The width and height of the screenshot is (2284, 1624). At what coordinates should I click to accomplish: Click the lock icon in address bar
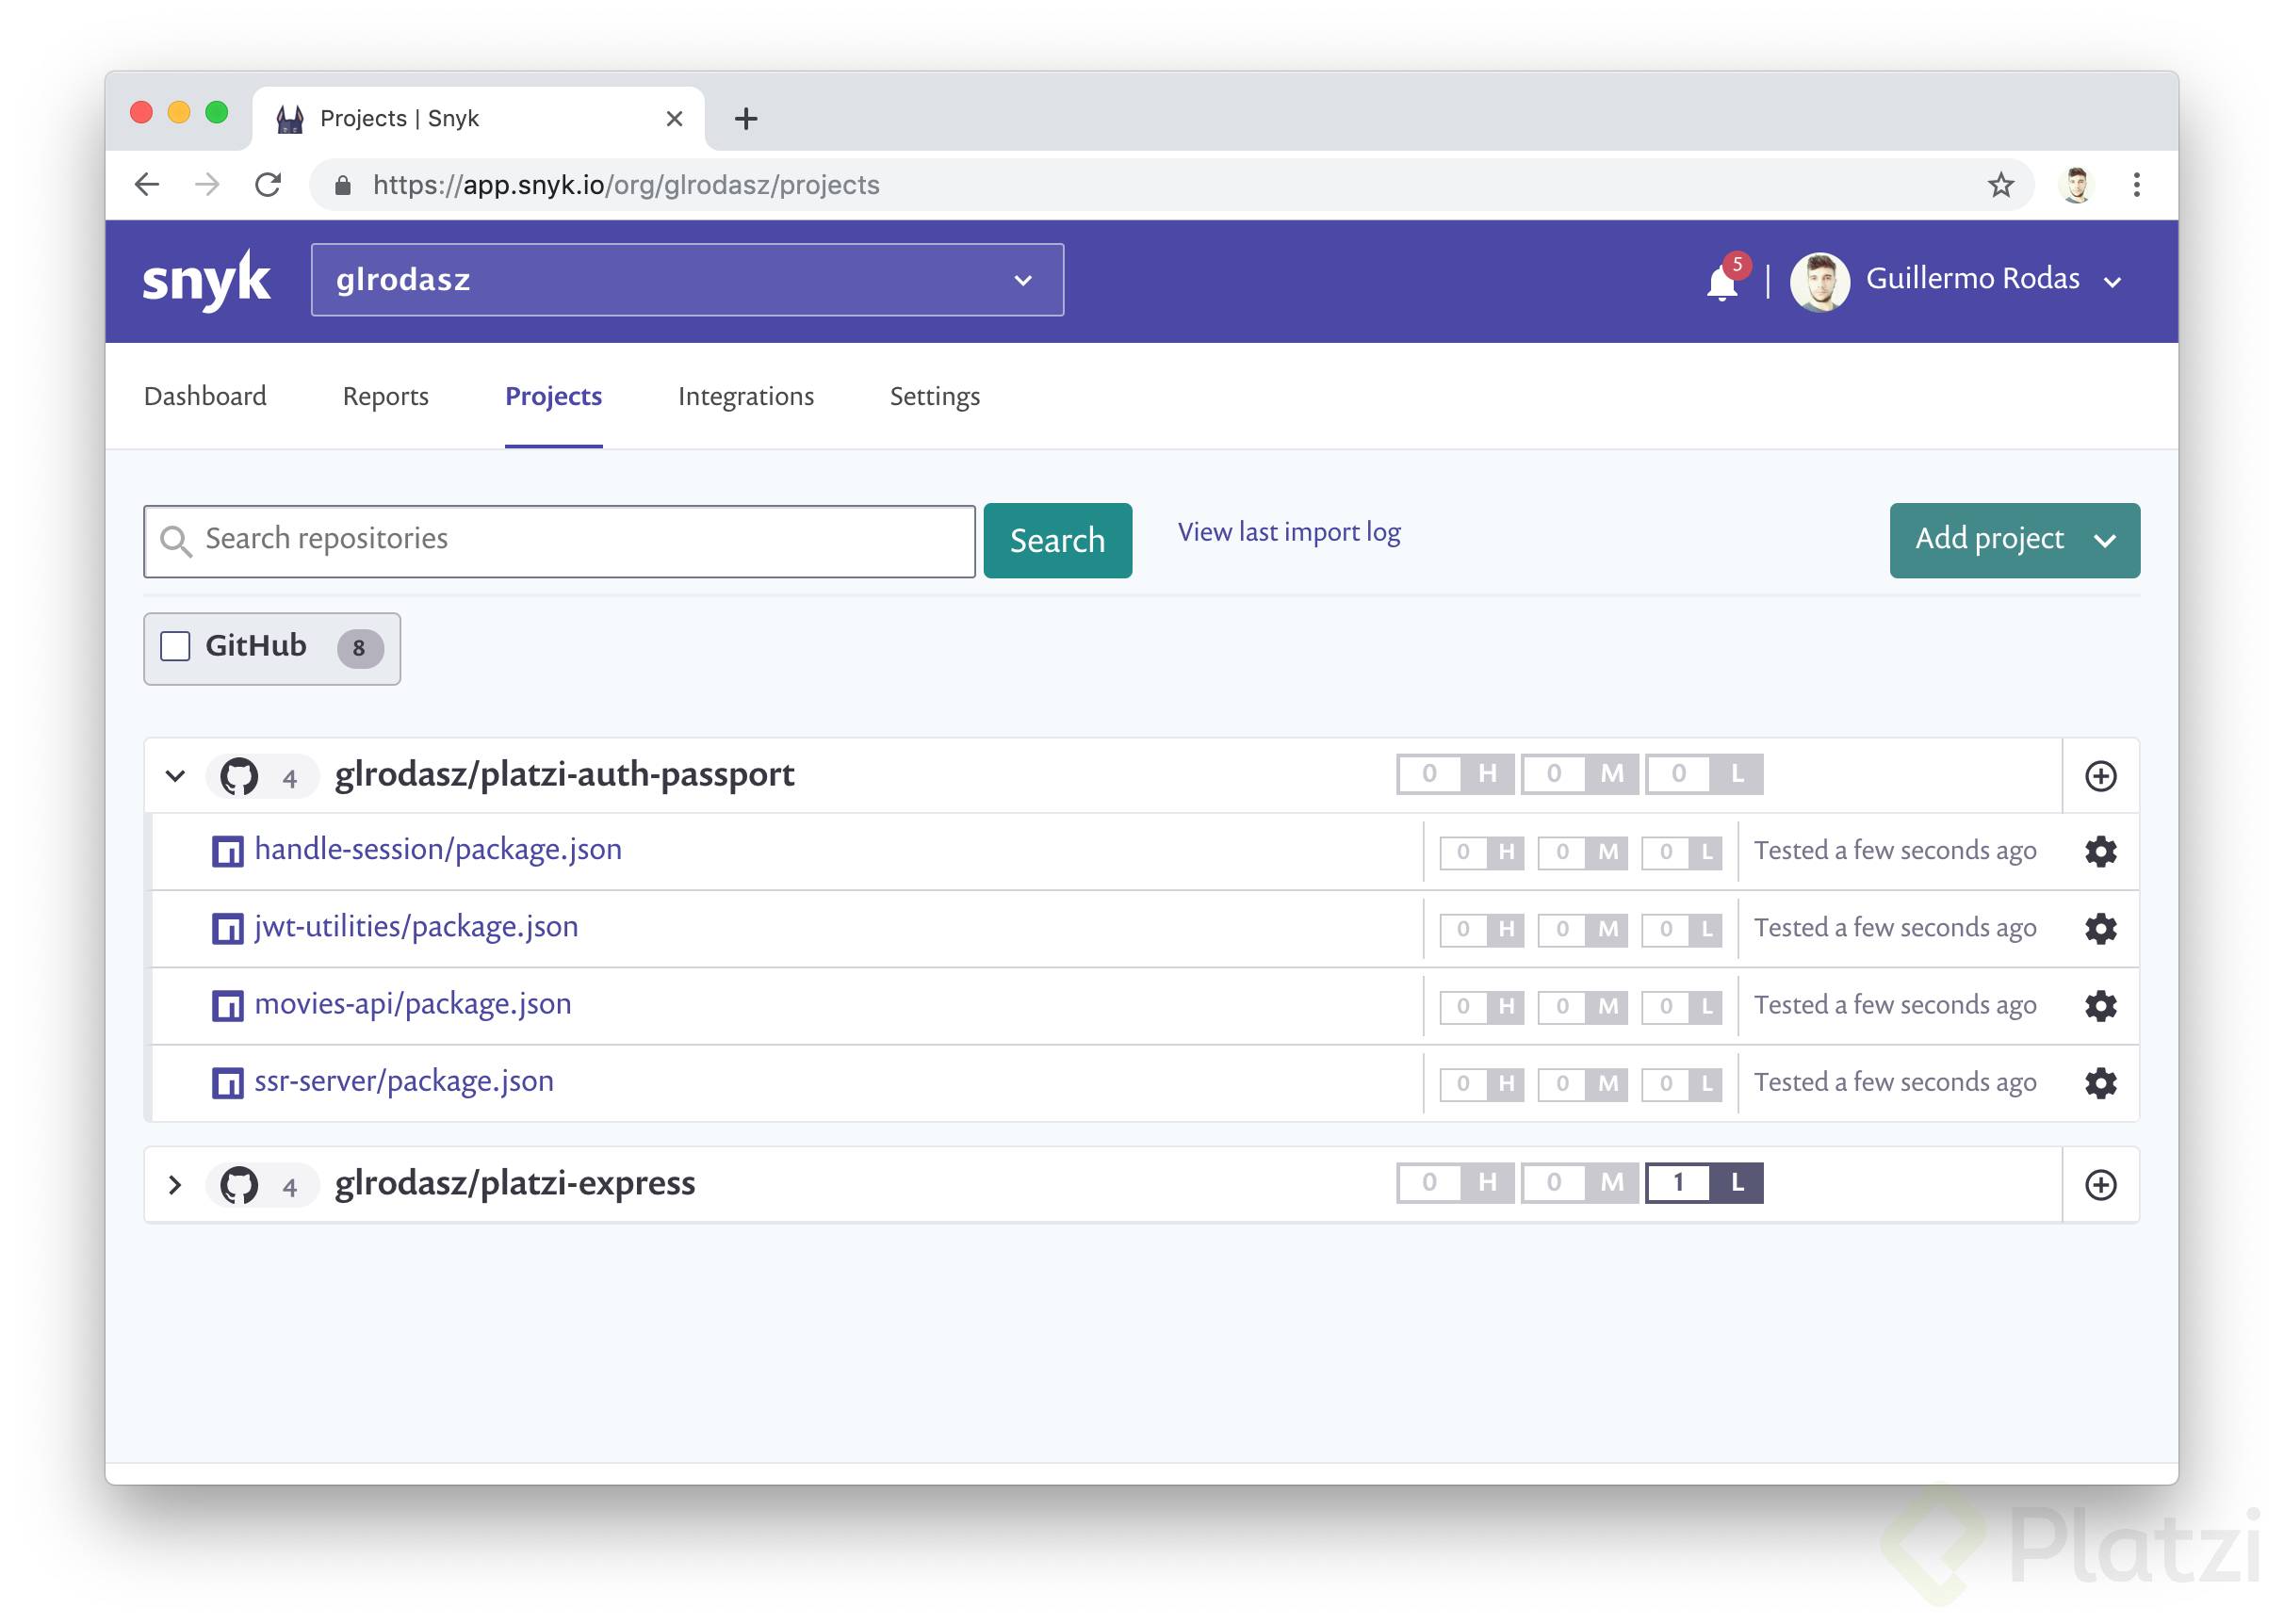pyautogui.click(x=342, y=185)
